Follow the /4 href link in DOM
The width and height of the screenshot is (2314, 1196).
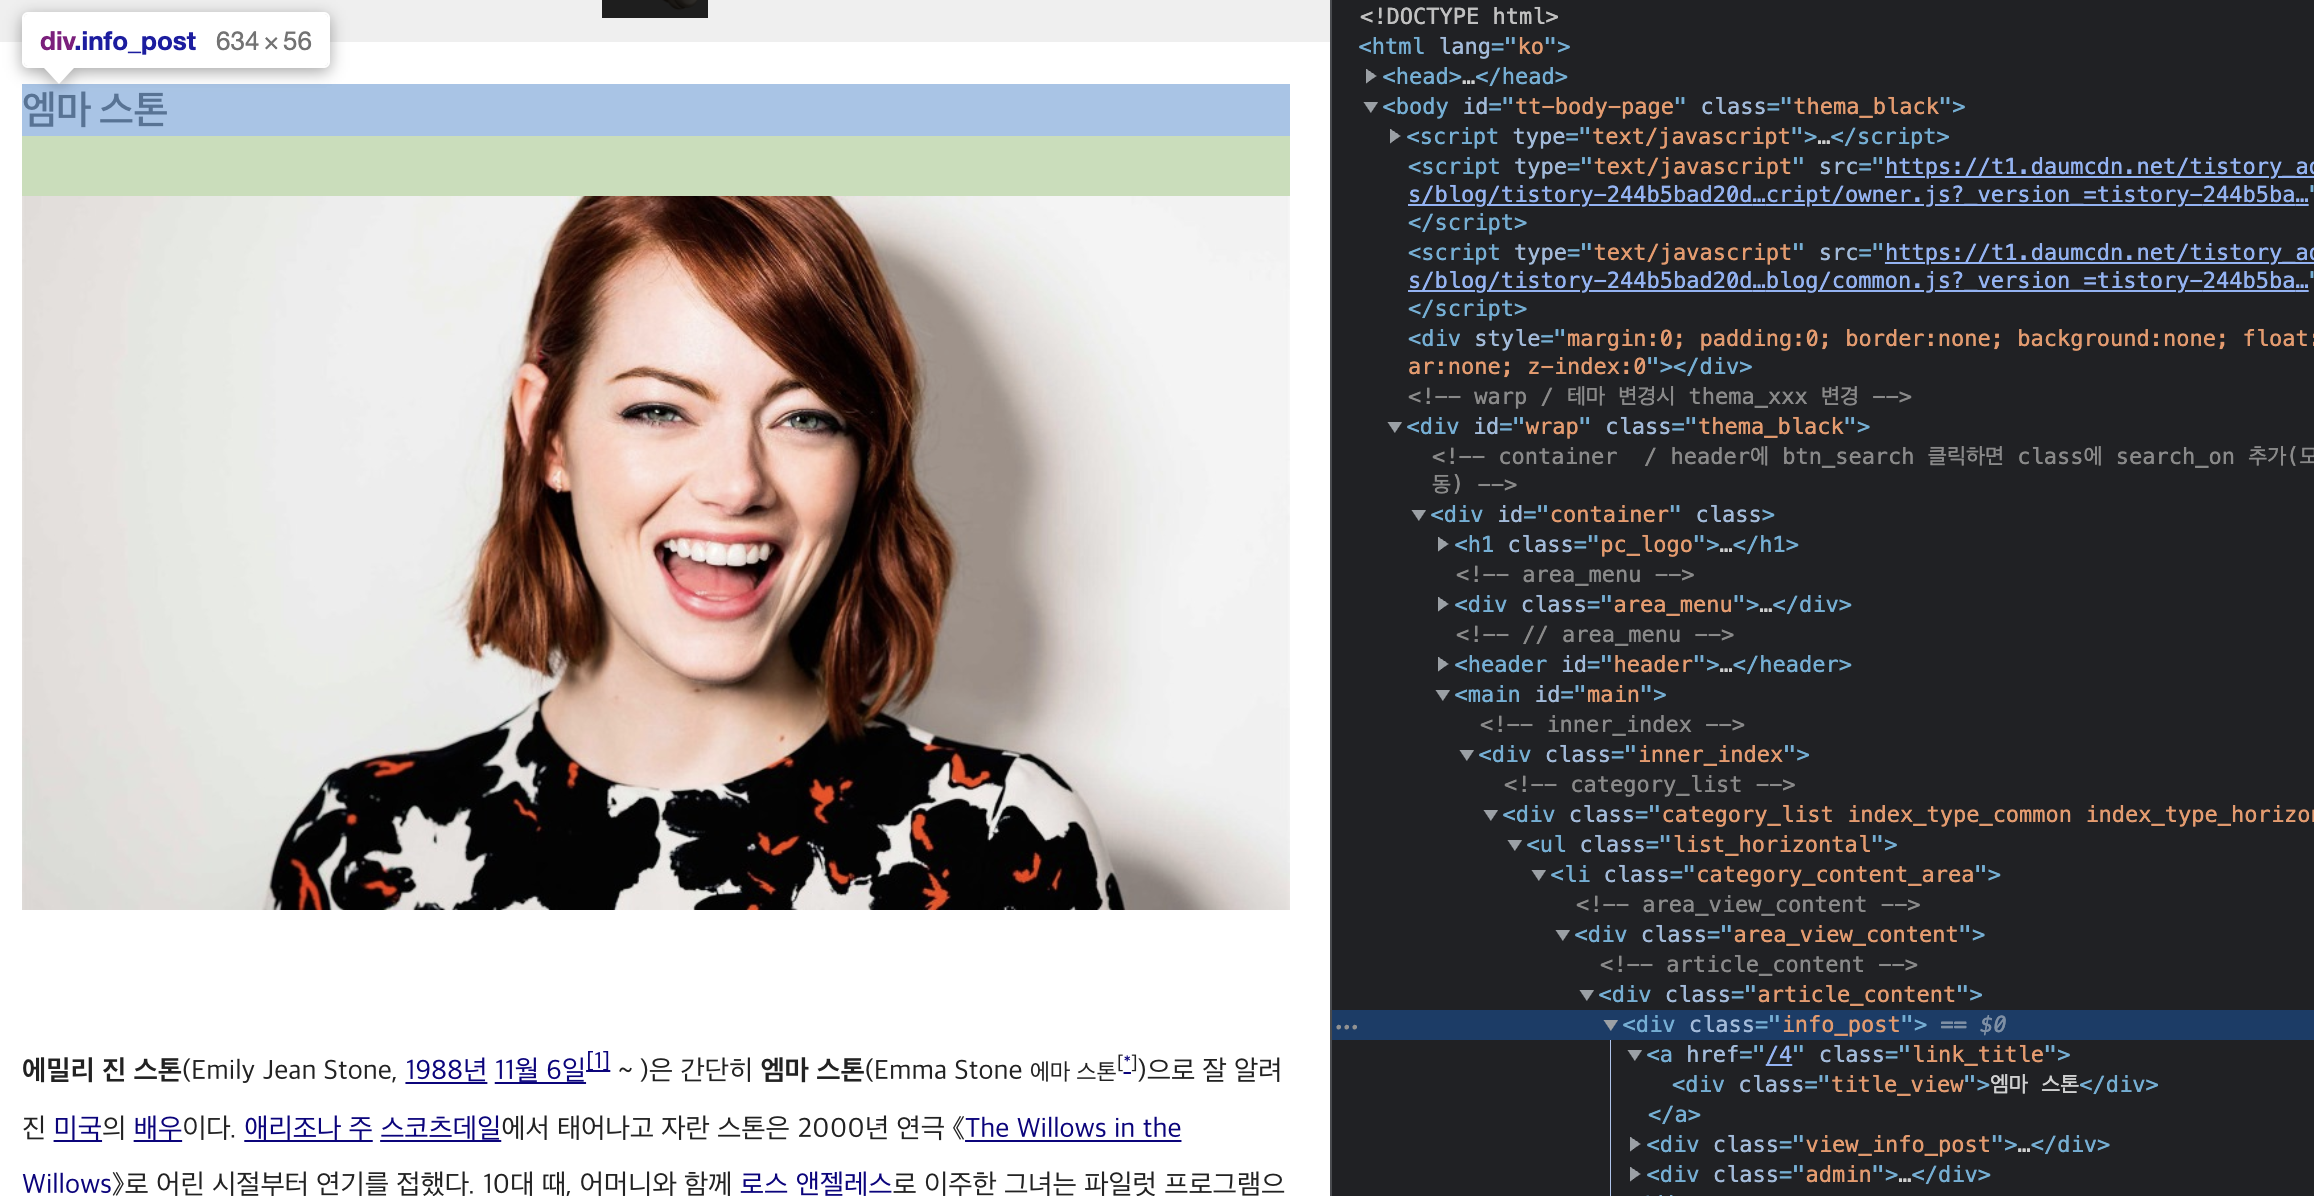pyautogui.click(x=1779, y=1054)
